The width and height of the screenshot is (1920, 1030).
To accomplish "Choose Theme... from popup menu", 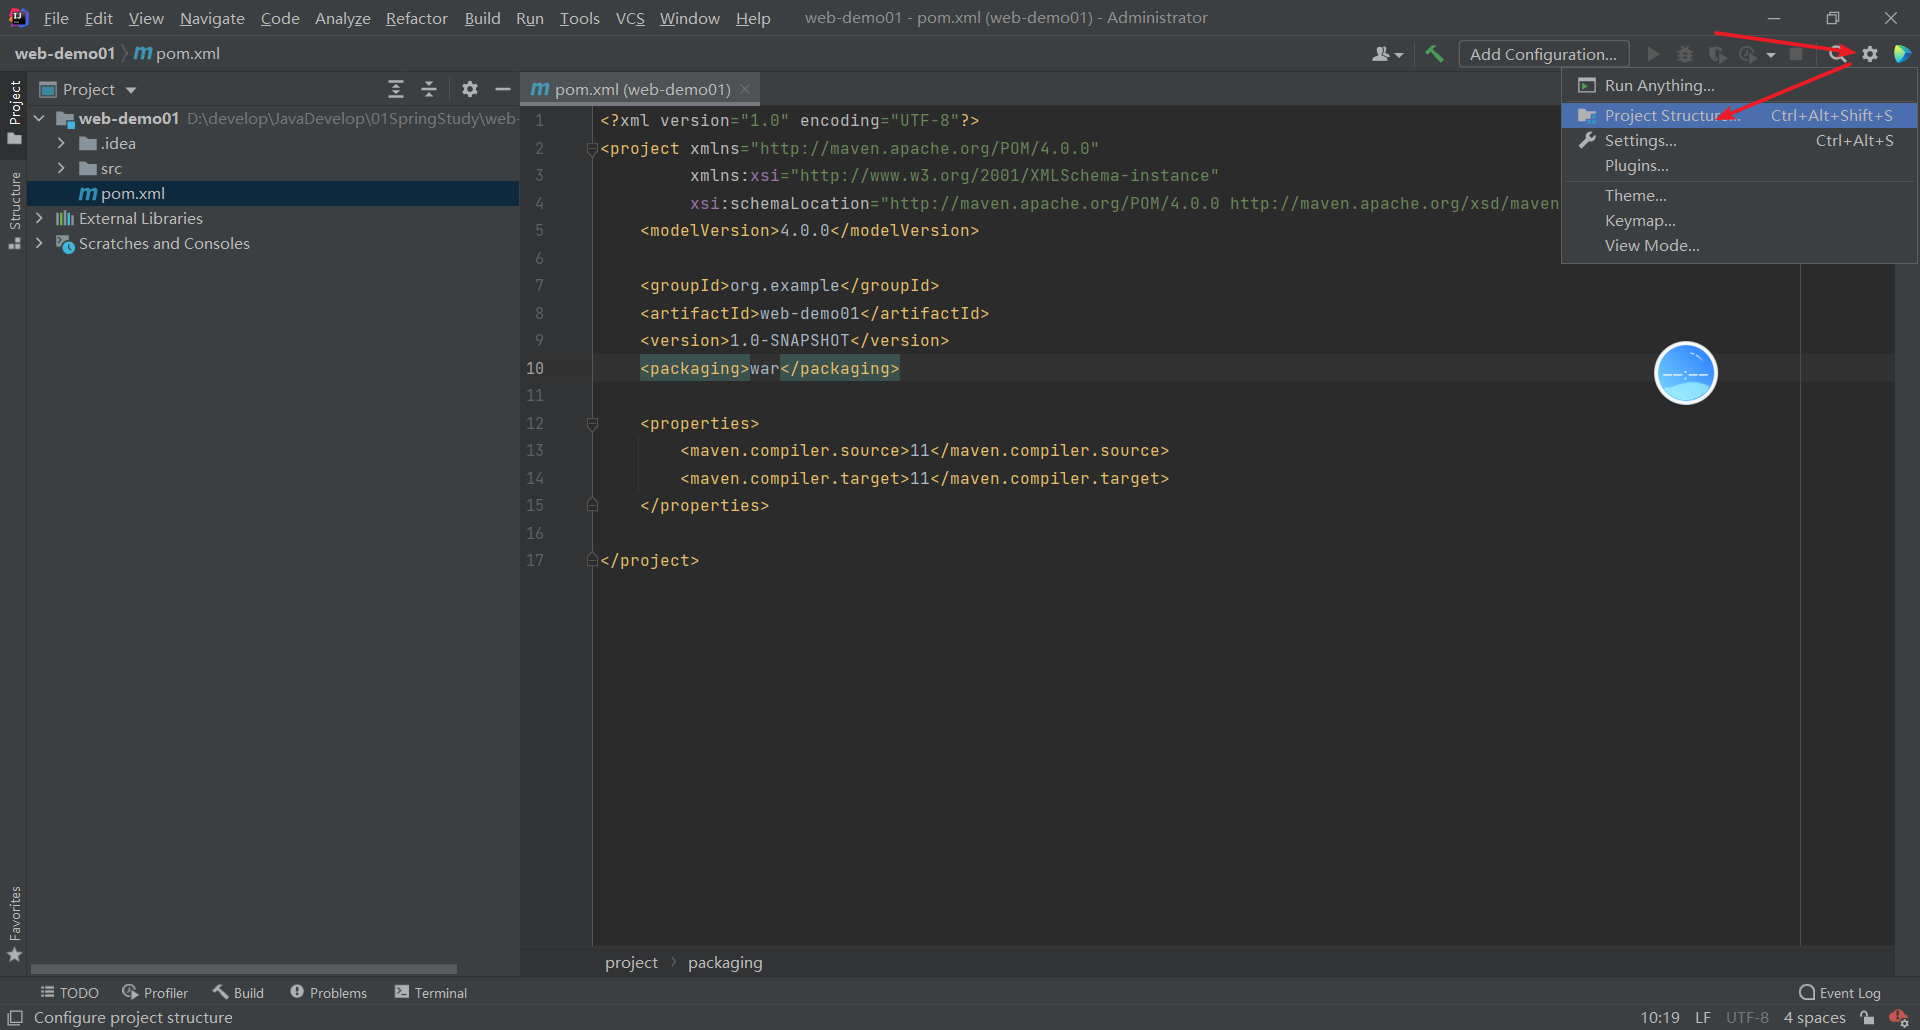I will pyautogui.click(x=1739, y=196).
